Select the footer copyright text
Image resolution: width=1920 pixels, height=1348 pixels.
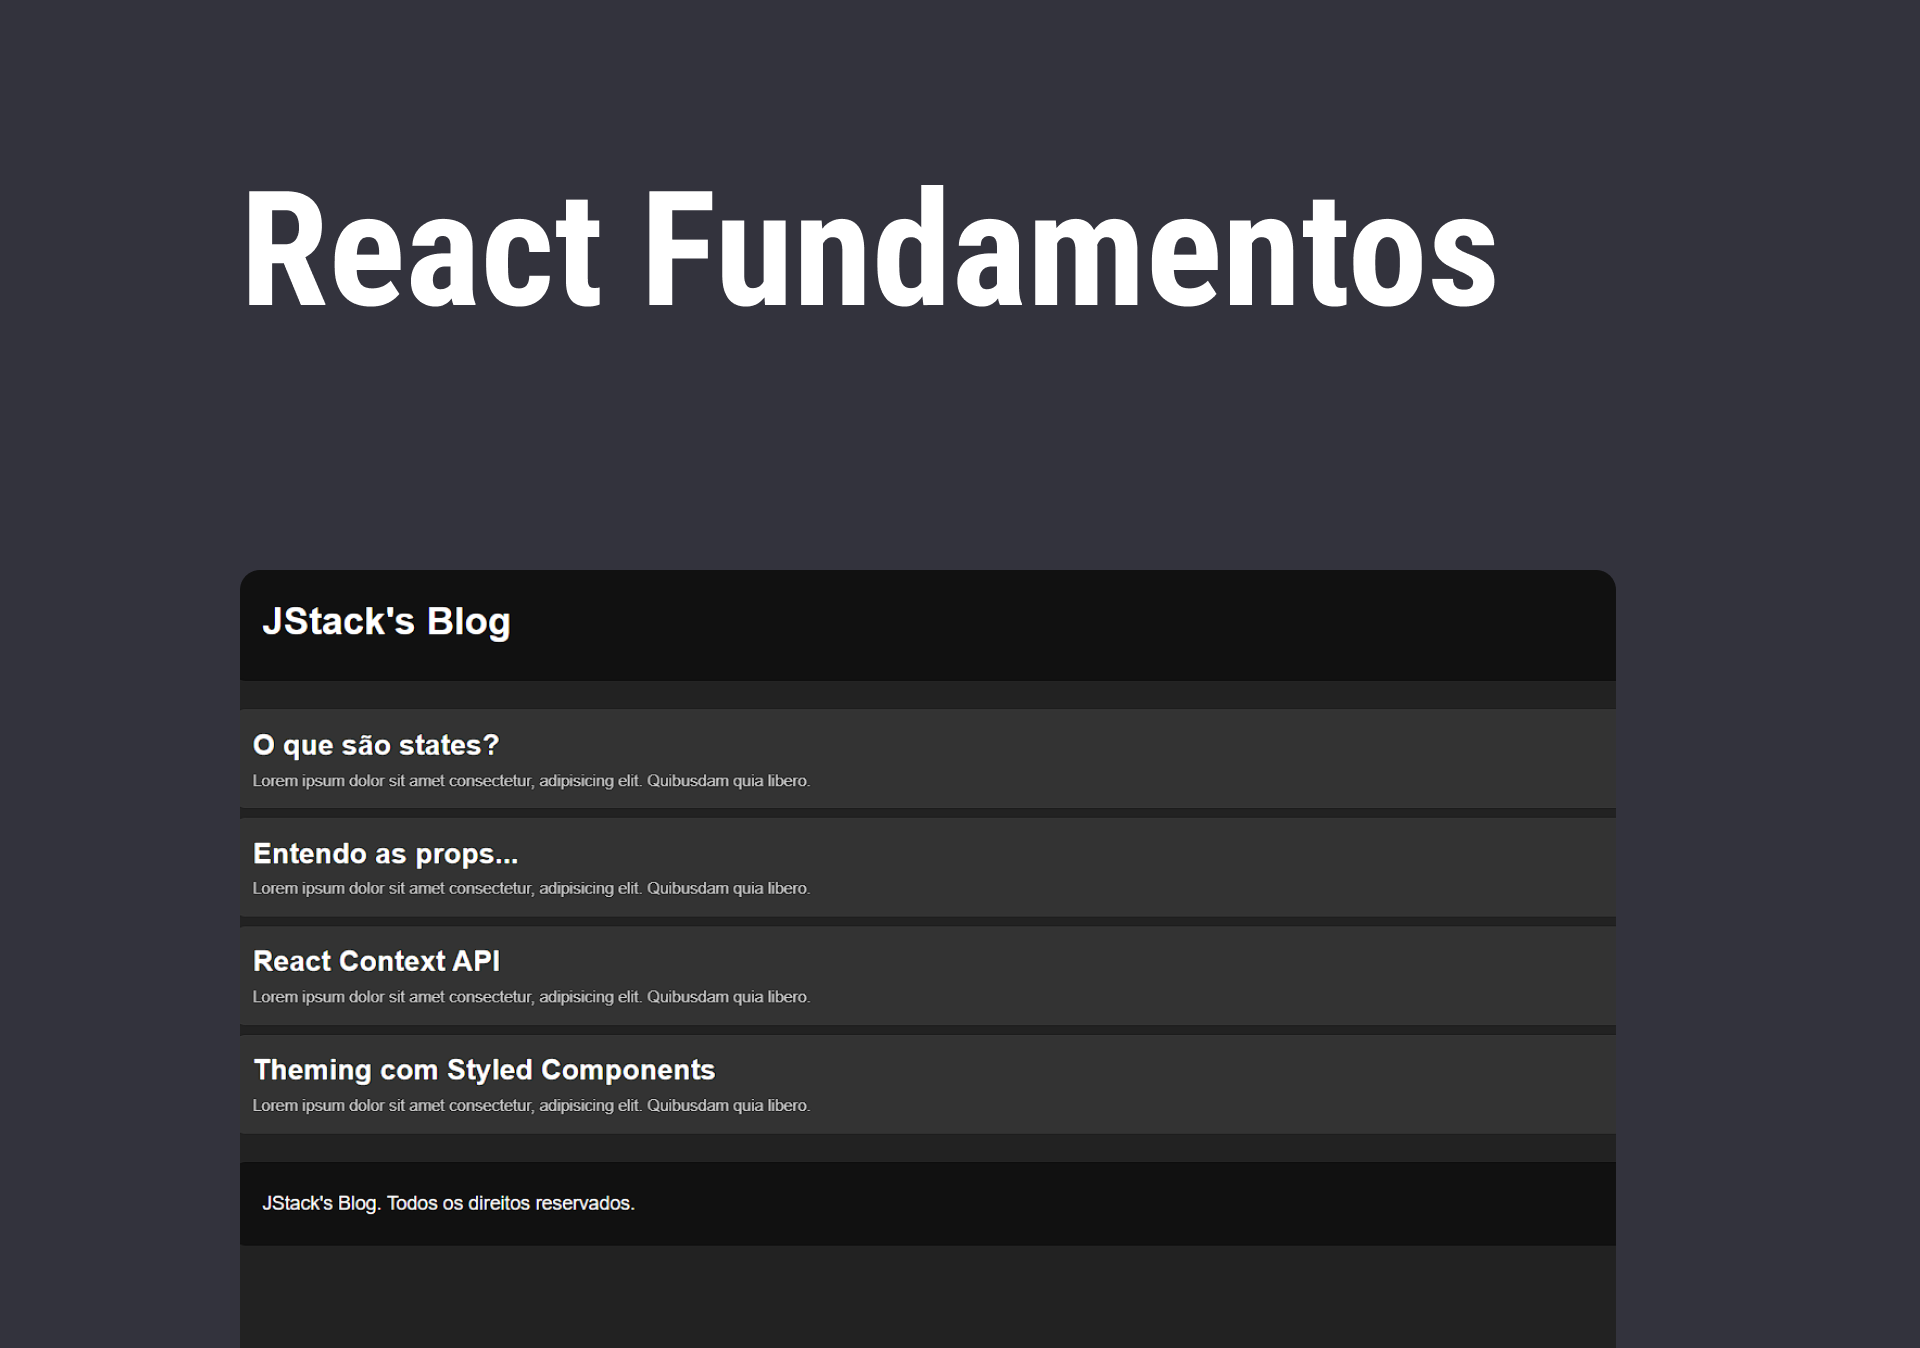point(447,1205)
